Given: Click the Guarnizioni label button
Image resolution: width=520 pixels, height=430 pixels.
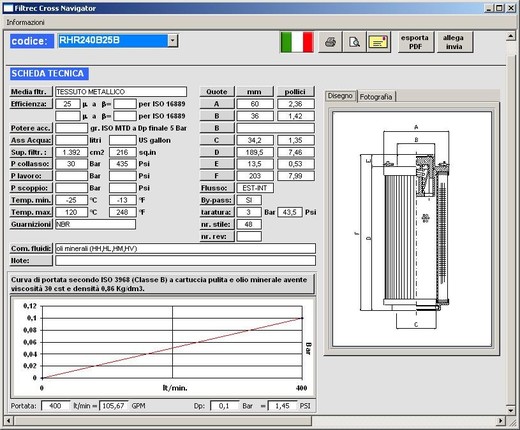Looking at the screenshot, I should click(31, 224).
